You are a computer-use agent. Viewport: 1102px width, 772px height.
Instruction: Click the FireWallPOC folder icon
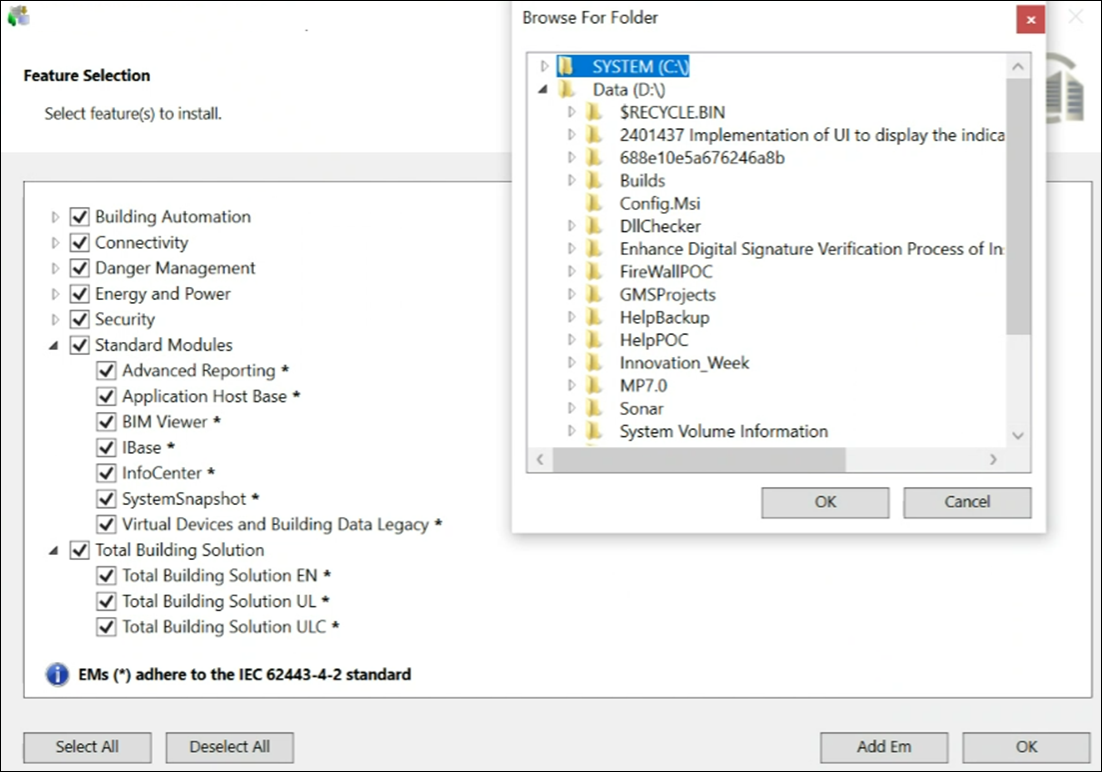(594, 272)
